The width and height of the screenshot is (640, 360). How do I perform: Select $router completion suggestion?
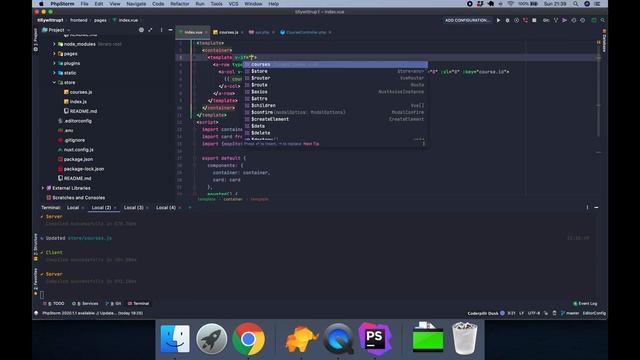tap(336, 78)
